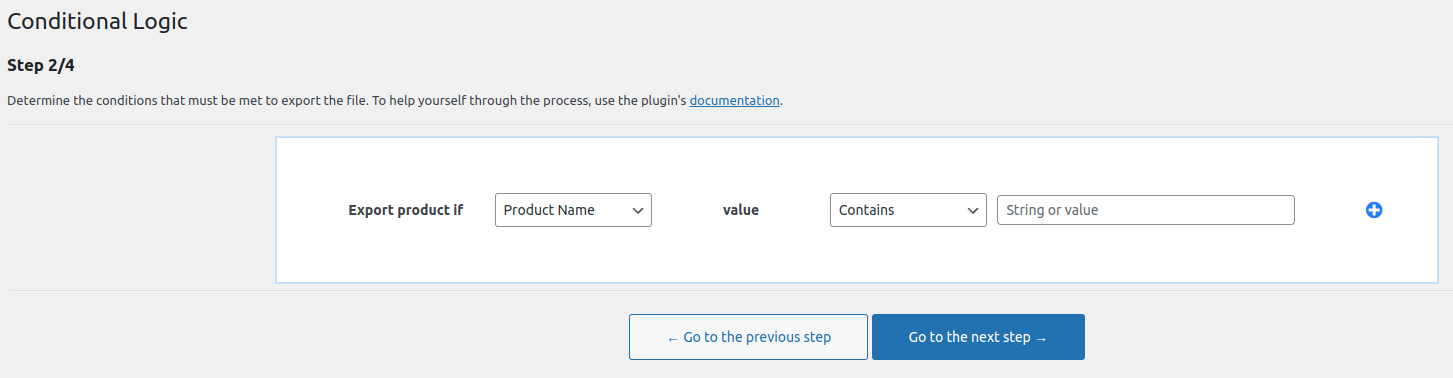The image size is (1453, 378).
Task: Click the bold value label
Action: [x=741, y=210]
